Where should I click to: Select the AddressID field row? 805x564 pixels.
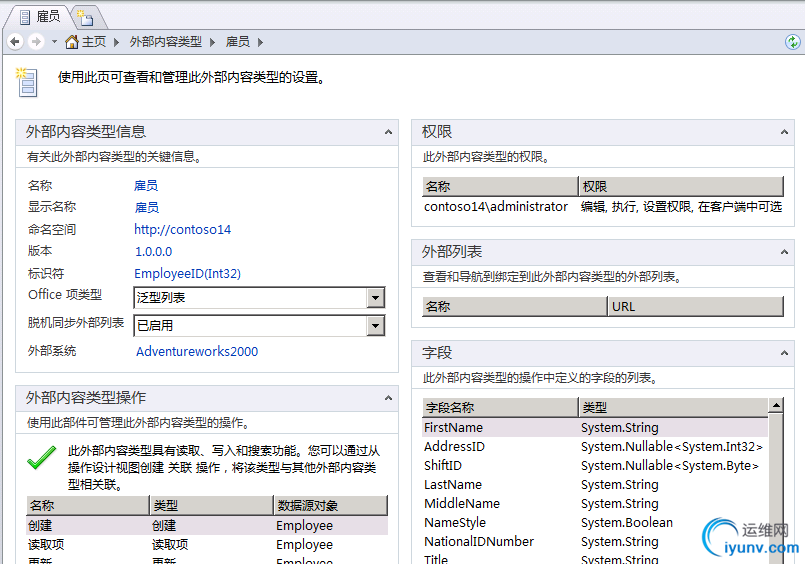595,446
